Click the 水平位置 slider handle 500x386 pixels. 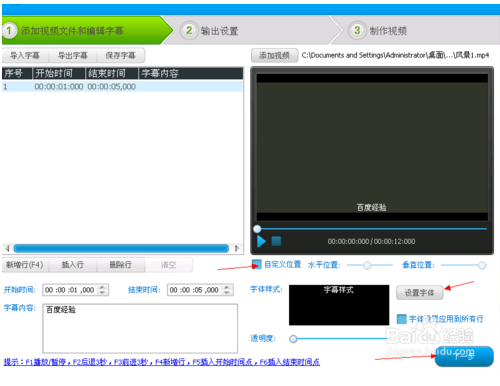pos(367,265)
